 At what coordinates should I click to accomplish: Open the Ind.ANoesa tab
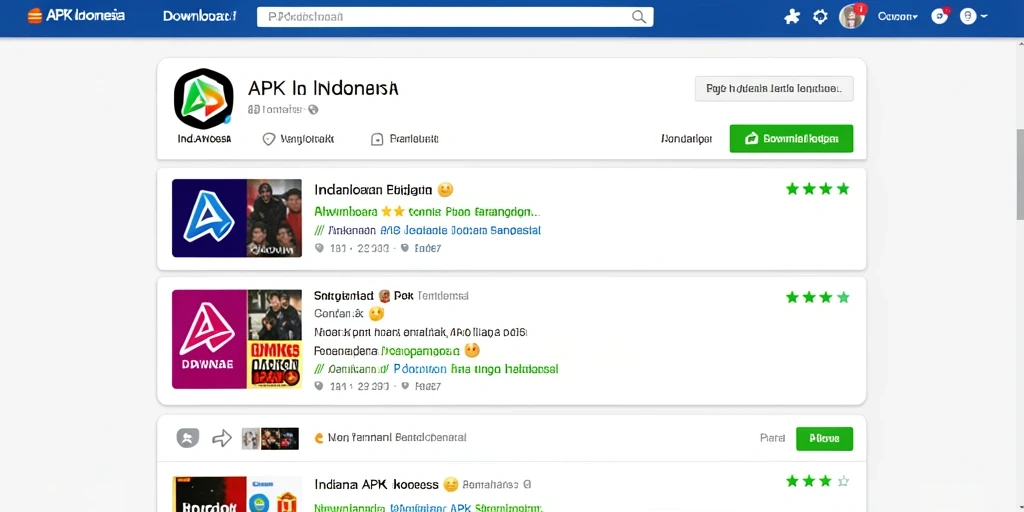pyautogui.click(x=204, y=139)
